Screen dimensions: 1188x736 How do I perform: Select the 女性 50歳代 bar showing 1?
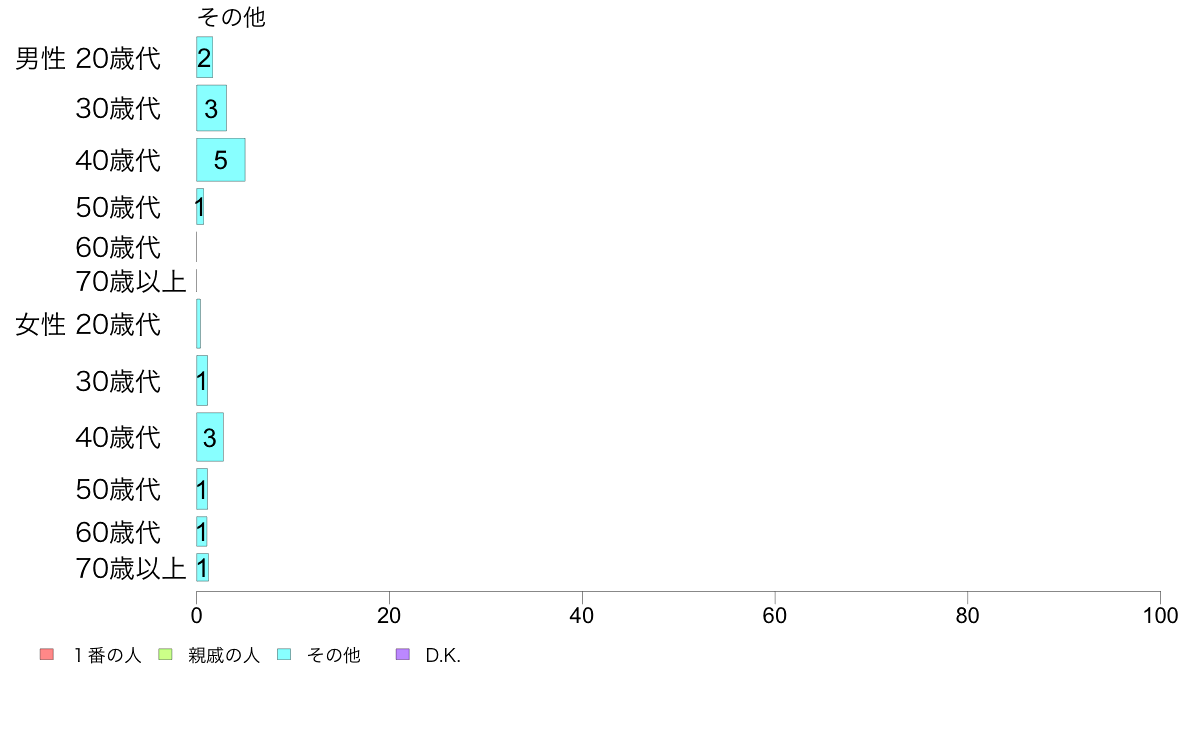[202, 489]
